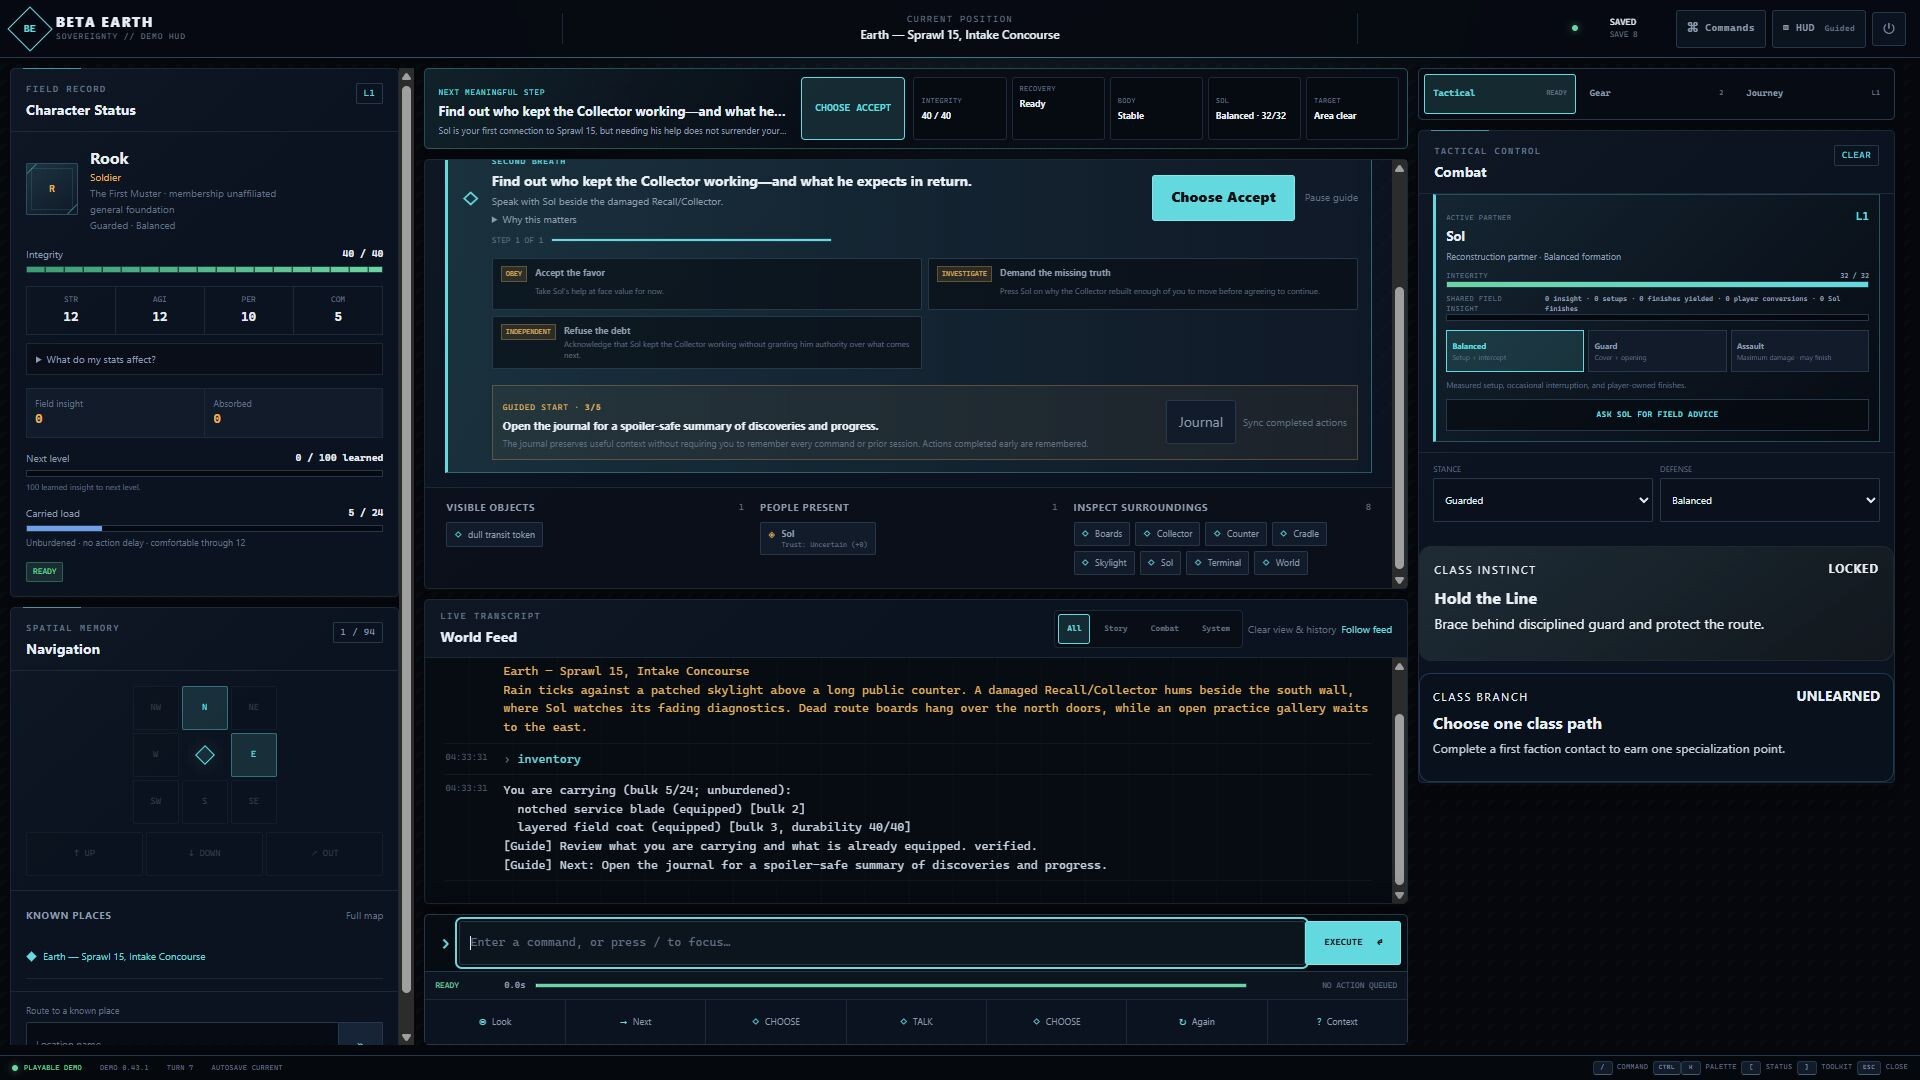
Task: Expand What do my stats affect
Action: (204, 359)
